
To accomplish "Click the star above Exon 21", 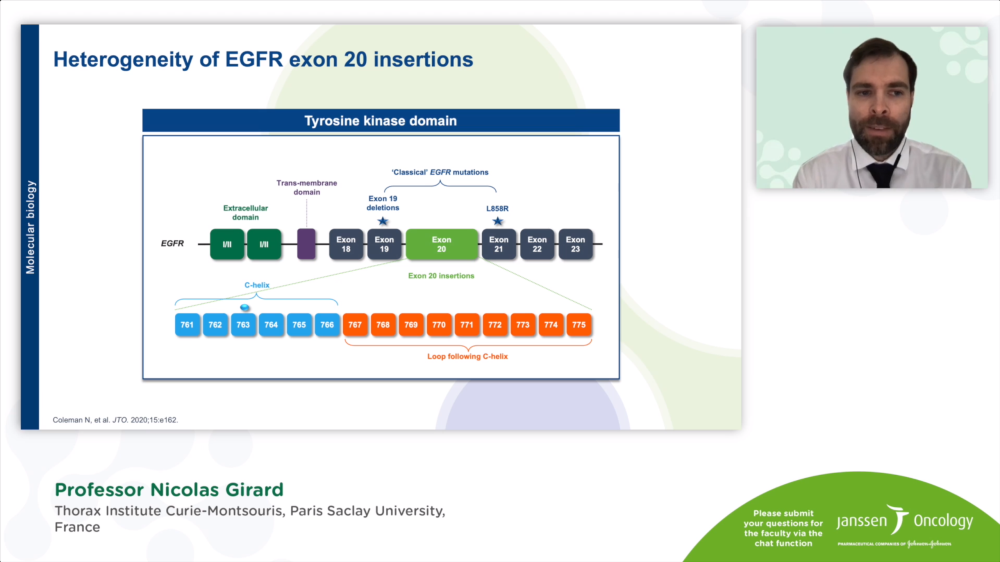I will point(498,221).
